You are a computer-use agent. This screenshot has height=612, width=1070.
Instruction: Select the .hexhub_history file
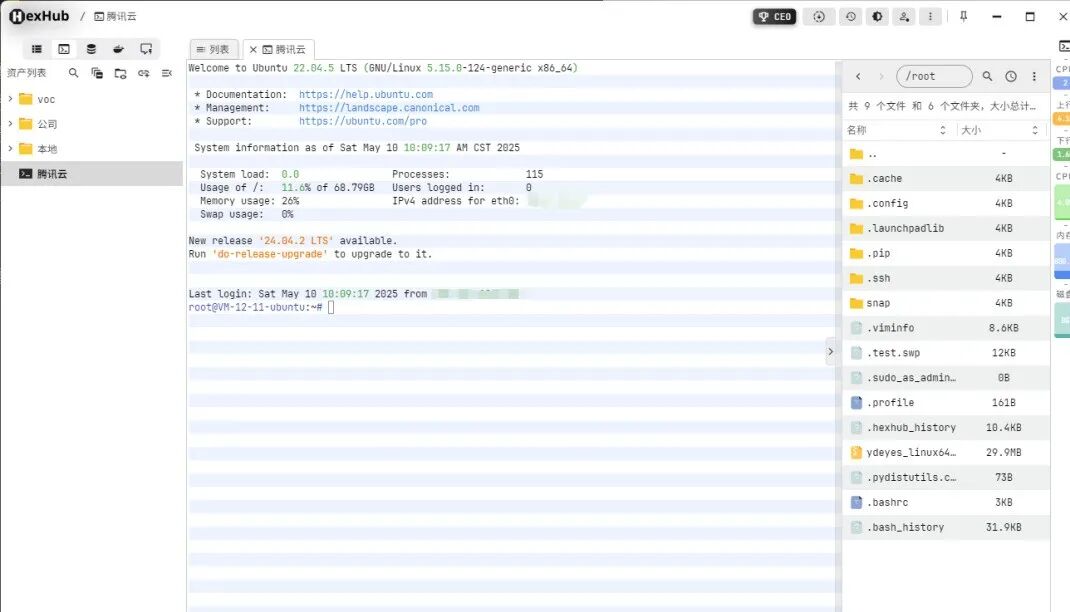click(x=946, y=427)
